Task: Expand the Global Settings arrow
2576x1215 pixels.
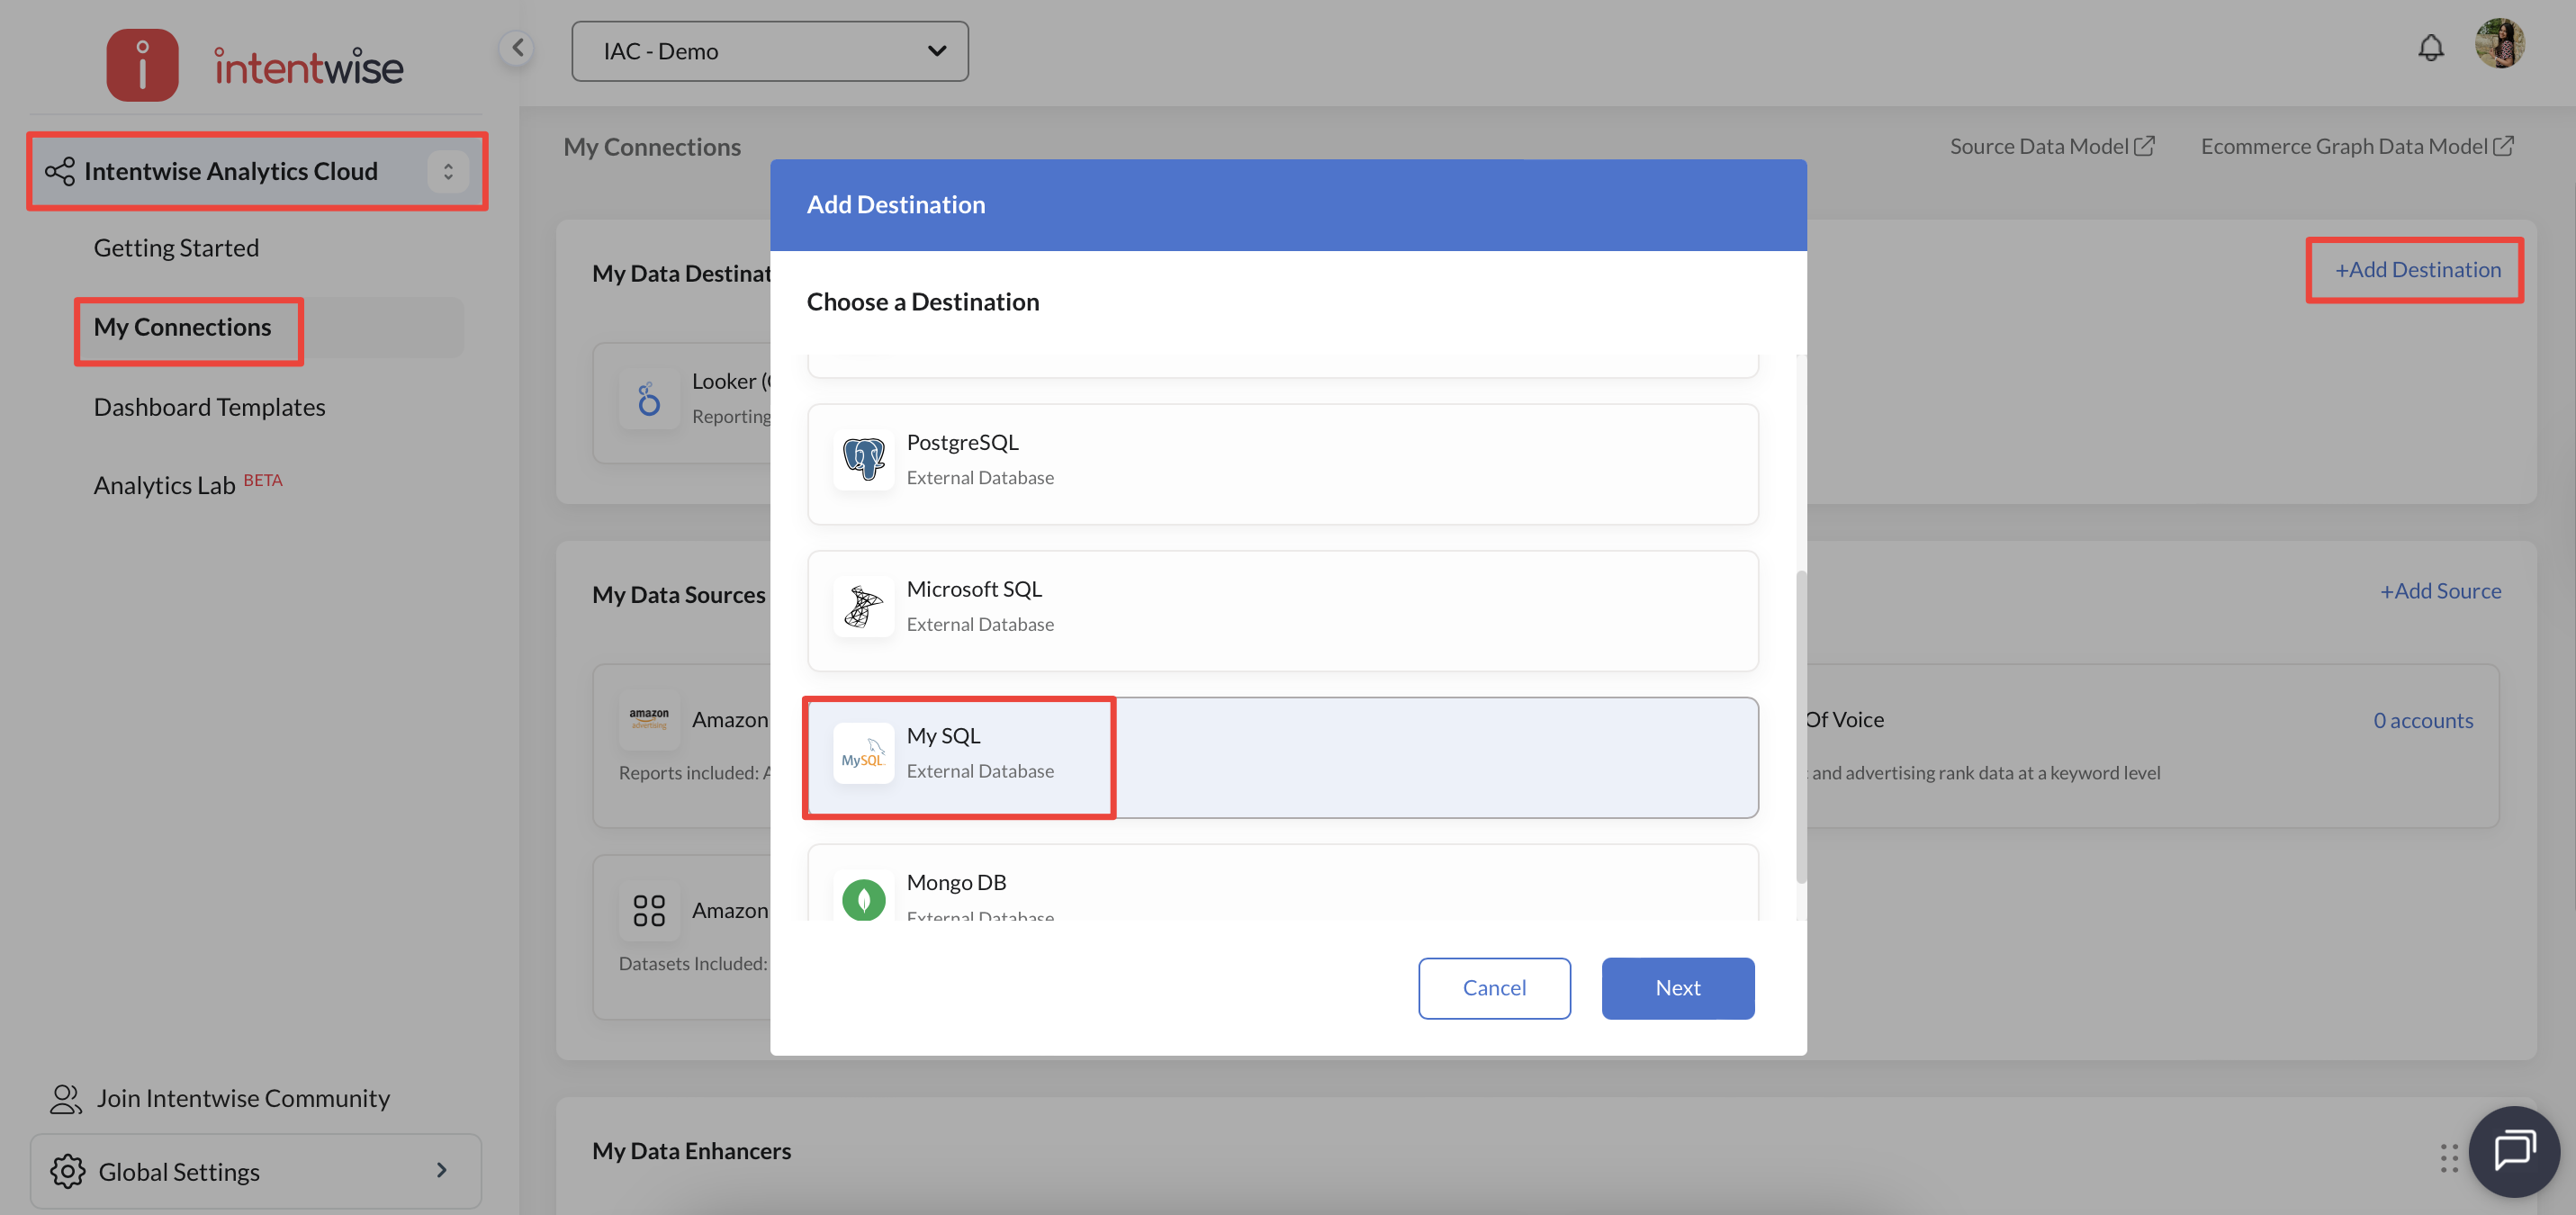Action: [x=441, y=1170]
